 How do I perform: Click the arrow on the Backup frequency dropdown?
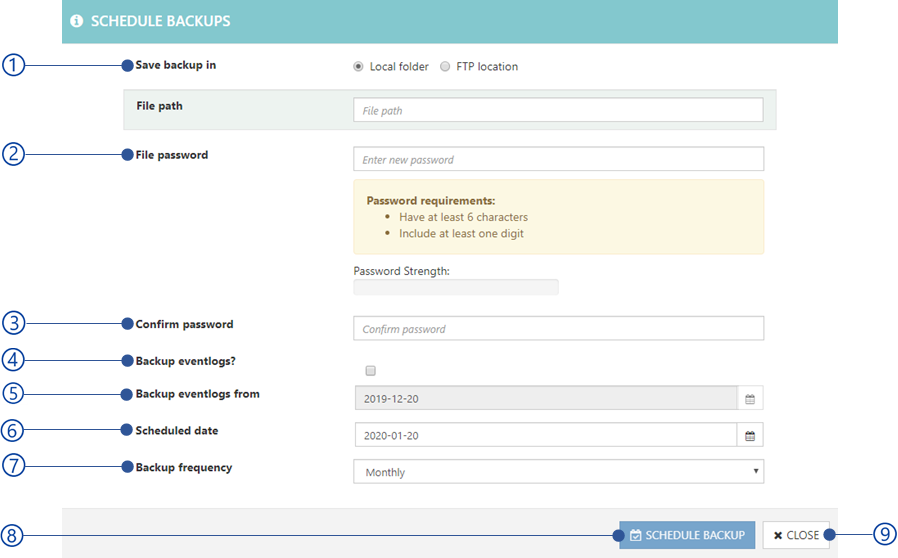755,471
